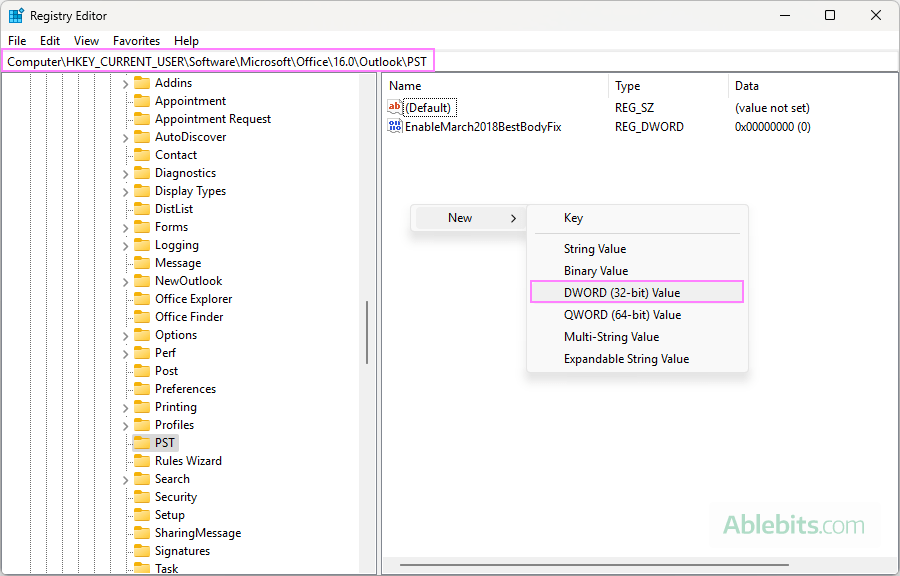Expand the Addins key
The width and height of the screenshot is (900, 576).
coord(125,84)
